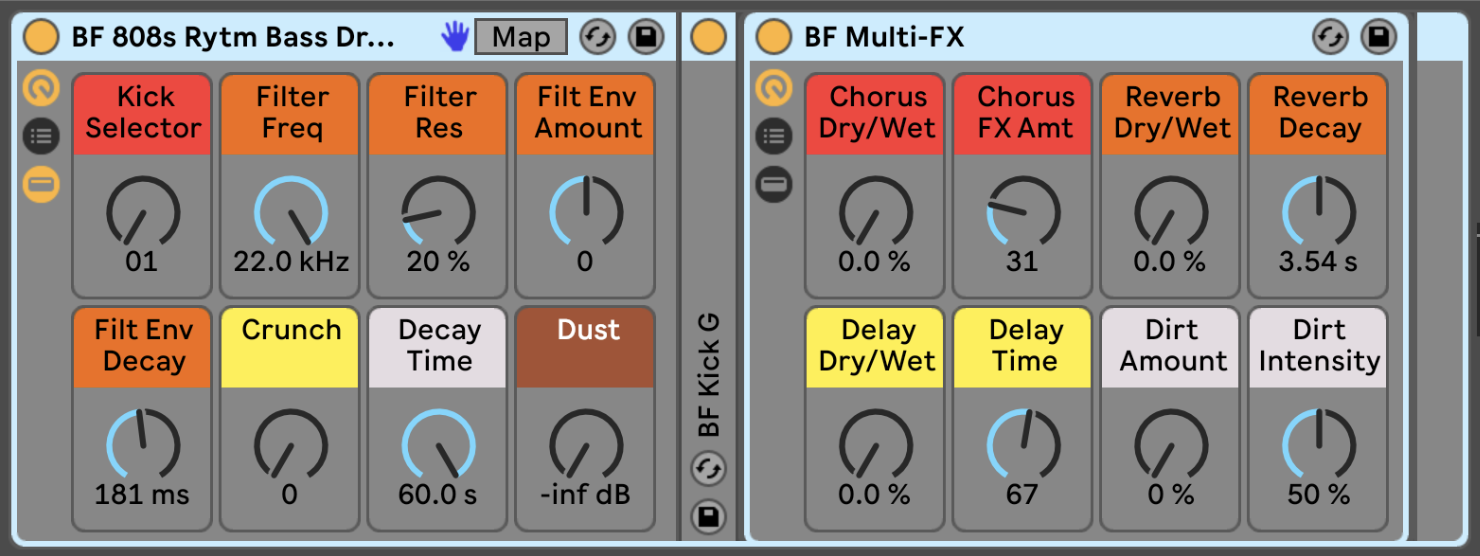Toggle BF 808s Rytm Bass Drum rack activator
This screenshot has height=556, width=1480.
[41, 37]
